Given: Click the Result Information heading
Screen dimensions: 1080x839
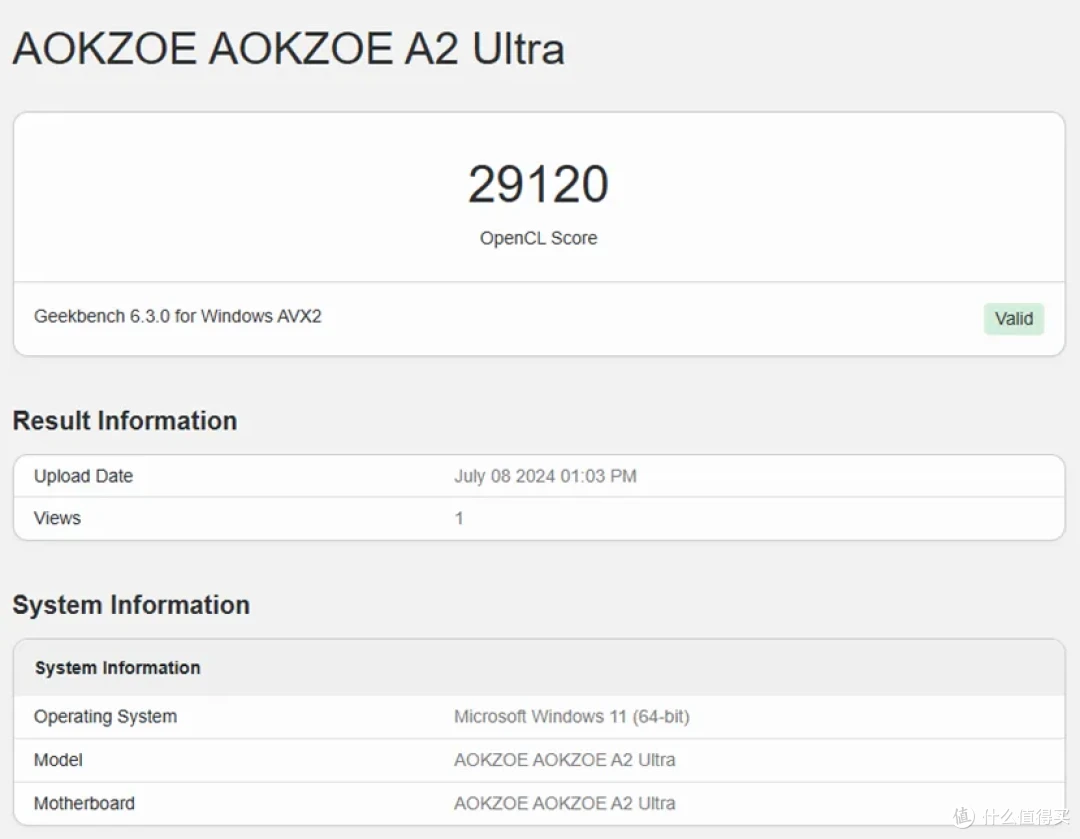Looking at the screenshot, I should point(125,421).
